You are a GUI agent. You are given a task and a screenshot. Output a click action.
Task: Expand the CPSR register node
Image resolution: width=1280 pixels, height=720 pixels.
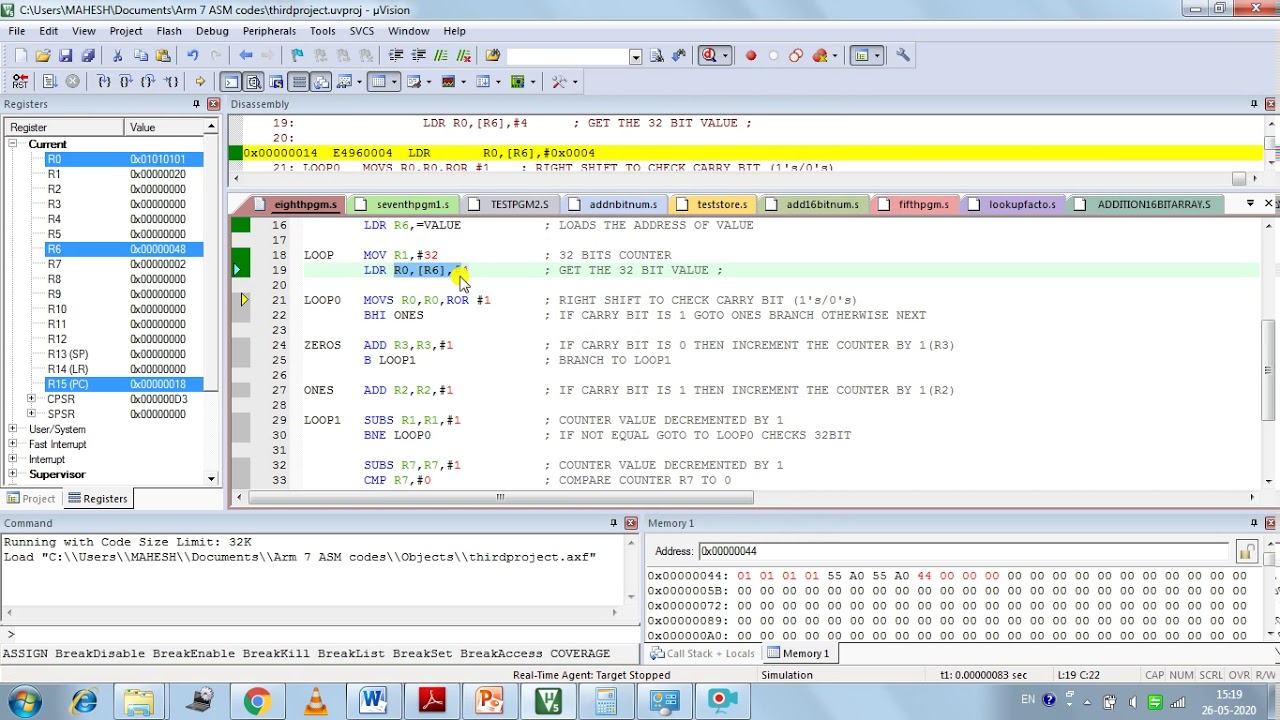[31, 399]
